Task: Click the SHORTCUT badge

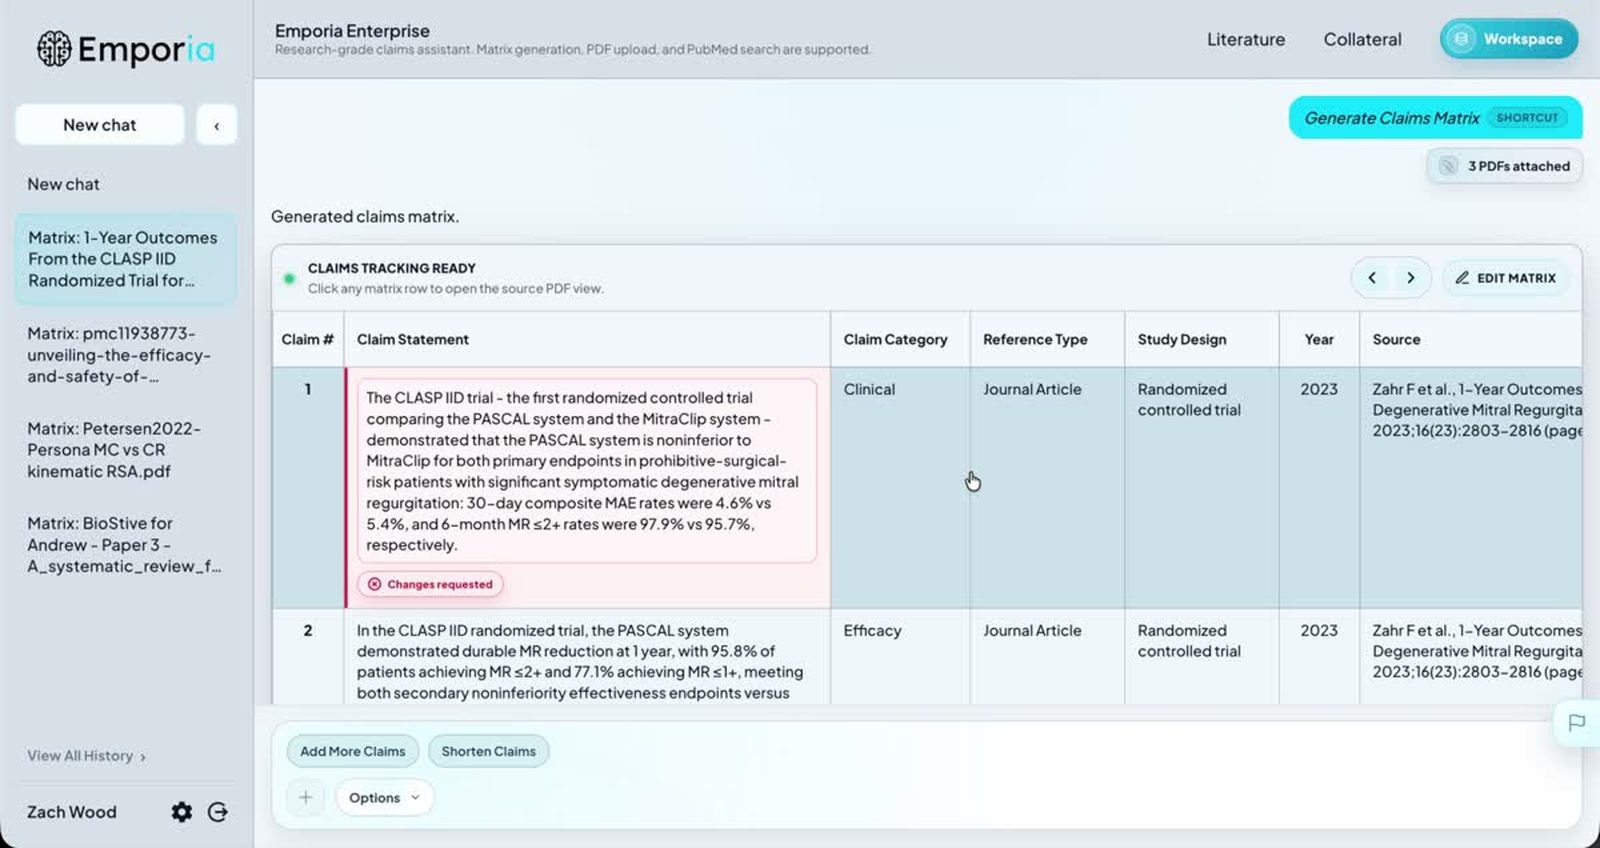Action: tap(1527, 118)
